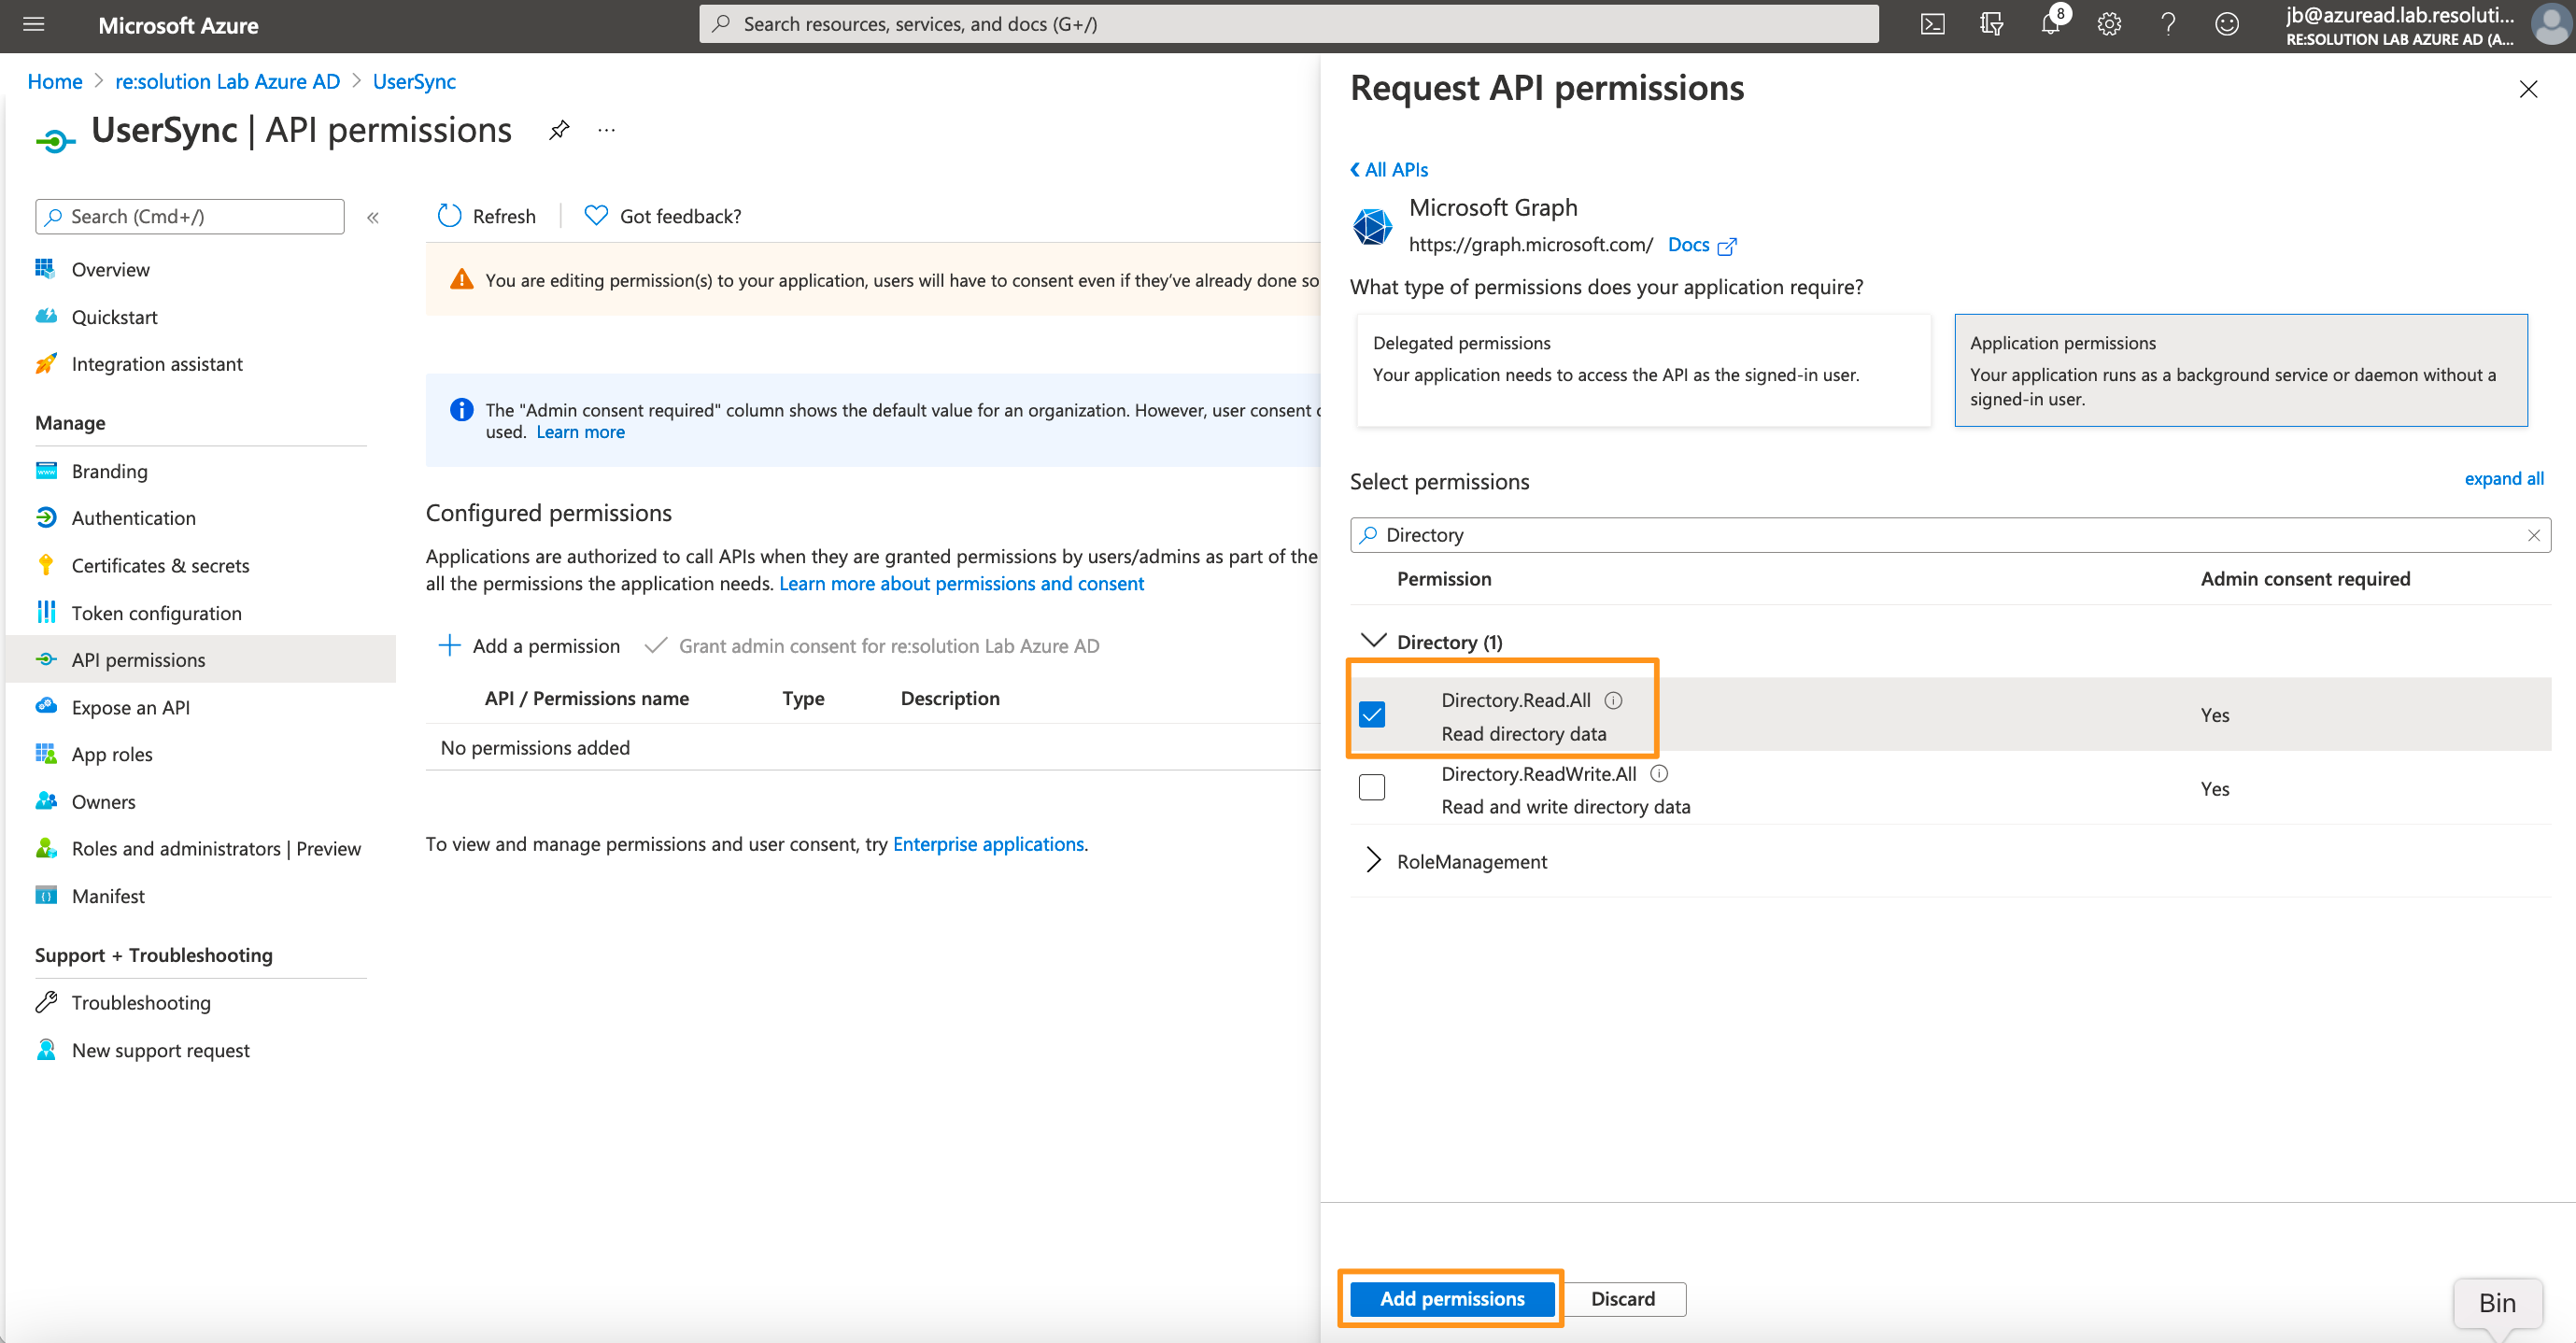Open Owners in sidebar
2576x1343 pixels.
[x=104, y=801]
